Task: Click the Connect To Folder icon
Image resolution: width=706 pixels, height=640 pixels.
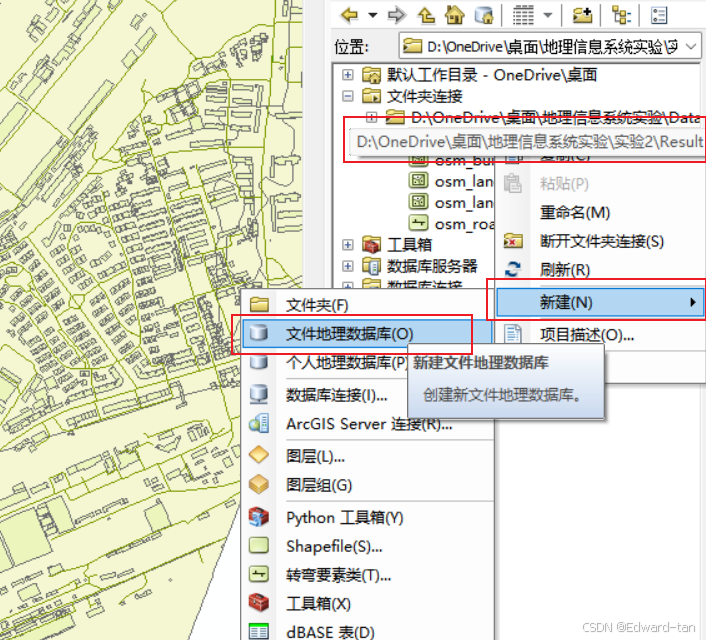Action: 582,15
